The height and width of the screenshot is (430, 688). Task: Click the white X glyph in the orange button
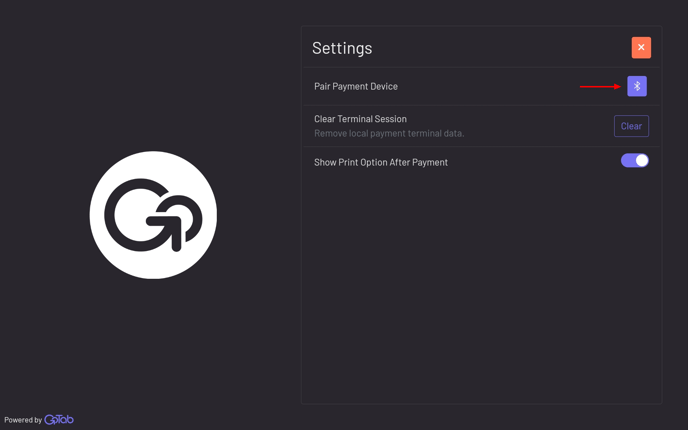pyautogui.click(x=641, y=47)
